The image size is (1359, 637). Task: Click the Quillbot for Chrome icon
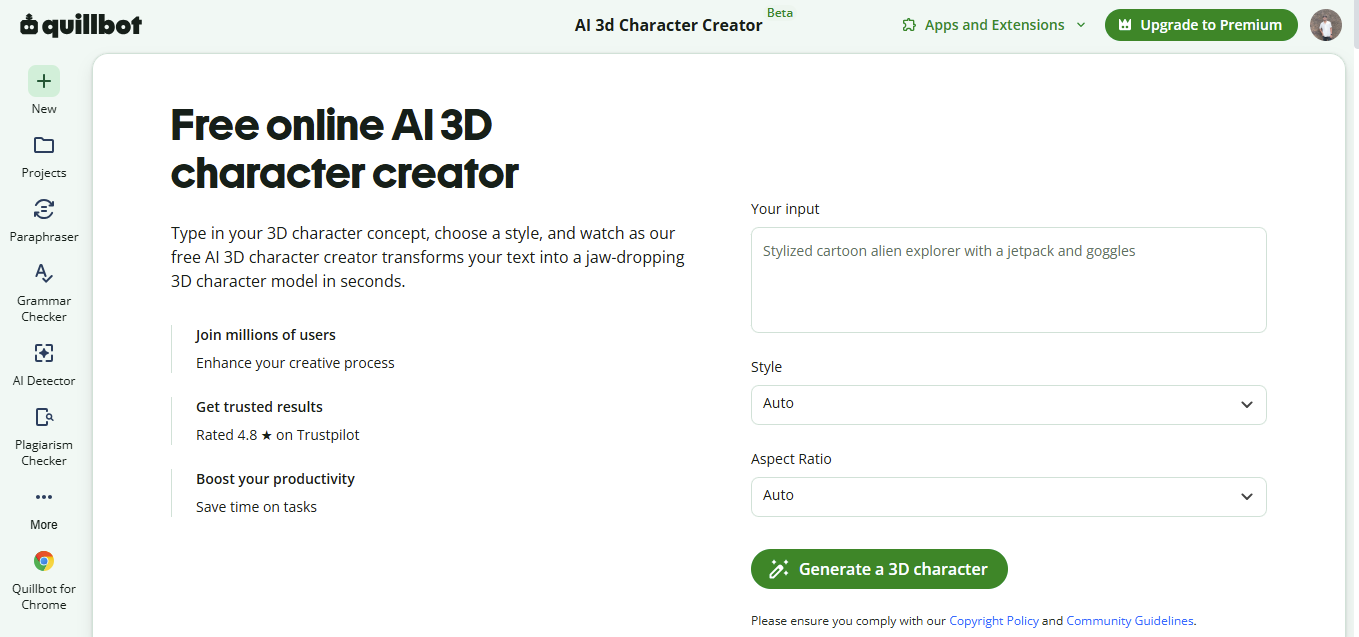pos(44,561)
